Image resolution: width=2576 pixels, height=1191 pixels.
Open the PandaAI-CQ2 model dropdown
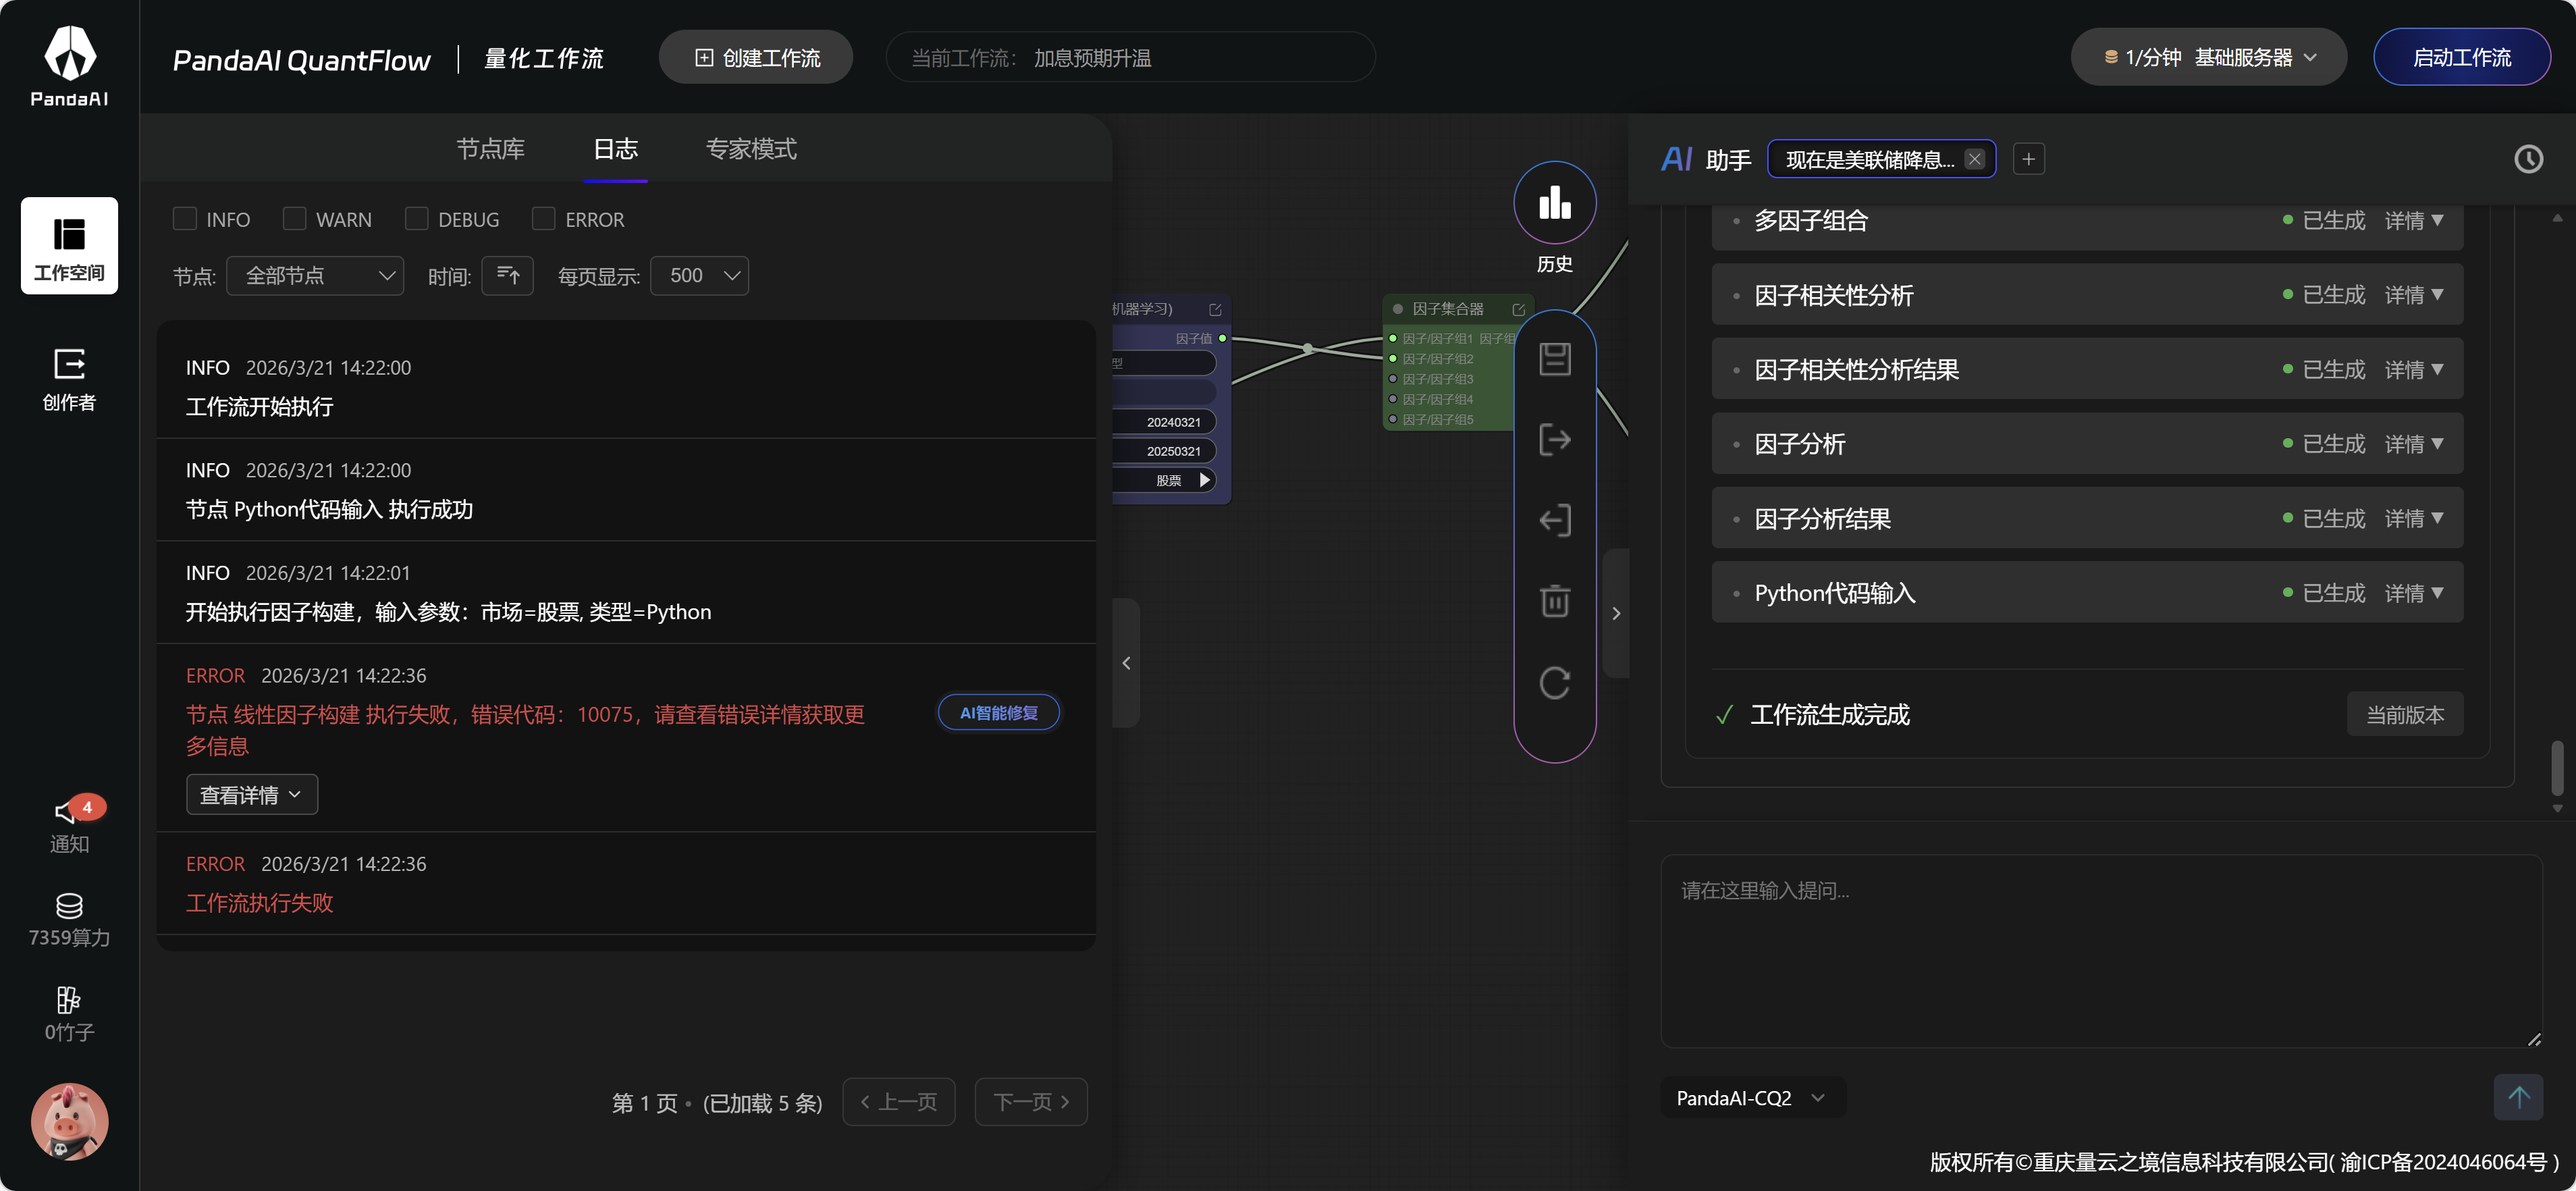(1752, 1098)
